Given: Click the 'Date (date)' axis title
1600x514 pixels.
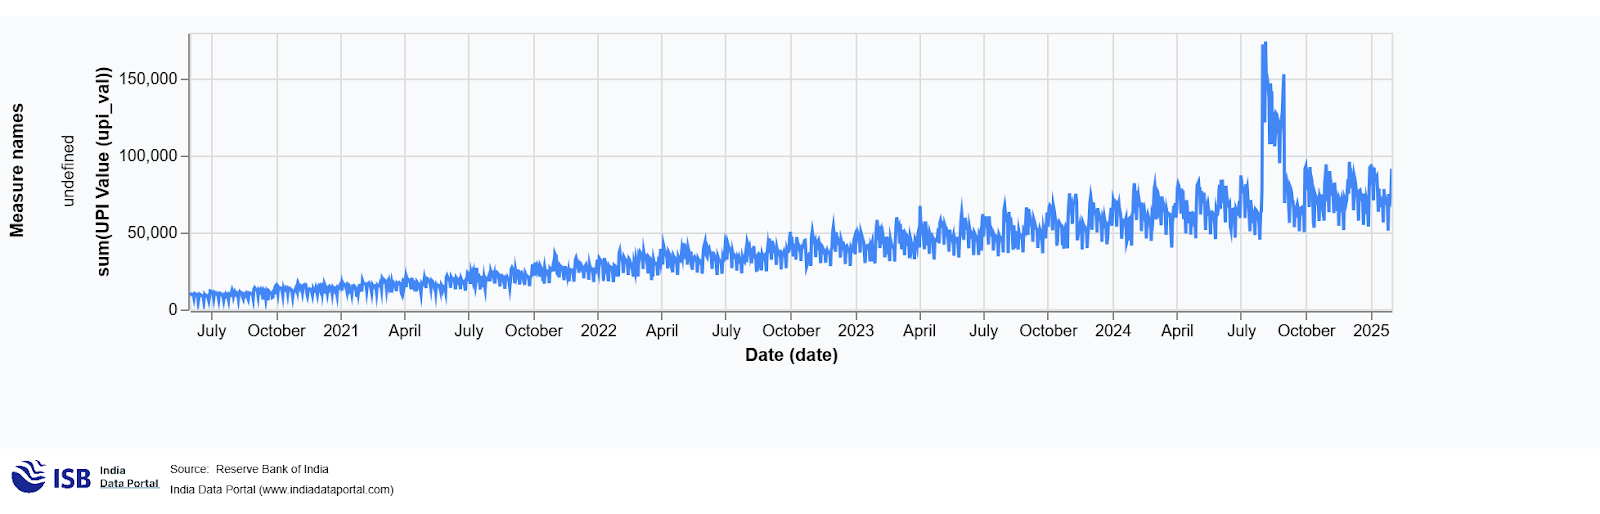Looking at the screenshot, I should (x=791, y=355).
